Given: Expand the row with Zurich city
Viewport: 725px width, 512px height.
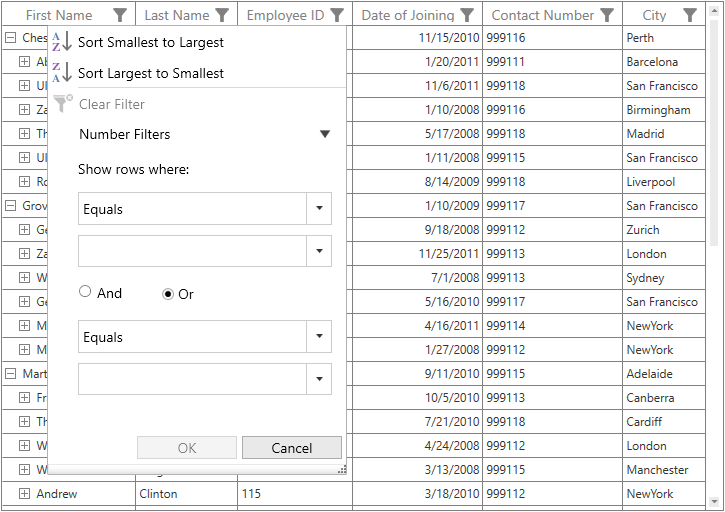Looking at the screenshot, I should click(x=25, y=229).
